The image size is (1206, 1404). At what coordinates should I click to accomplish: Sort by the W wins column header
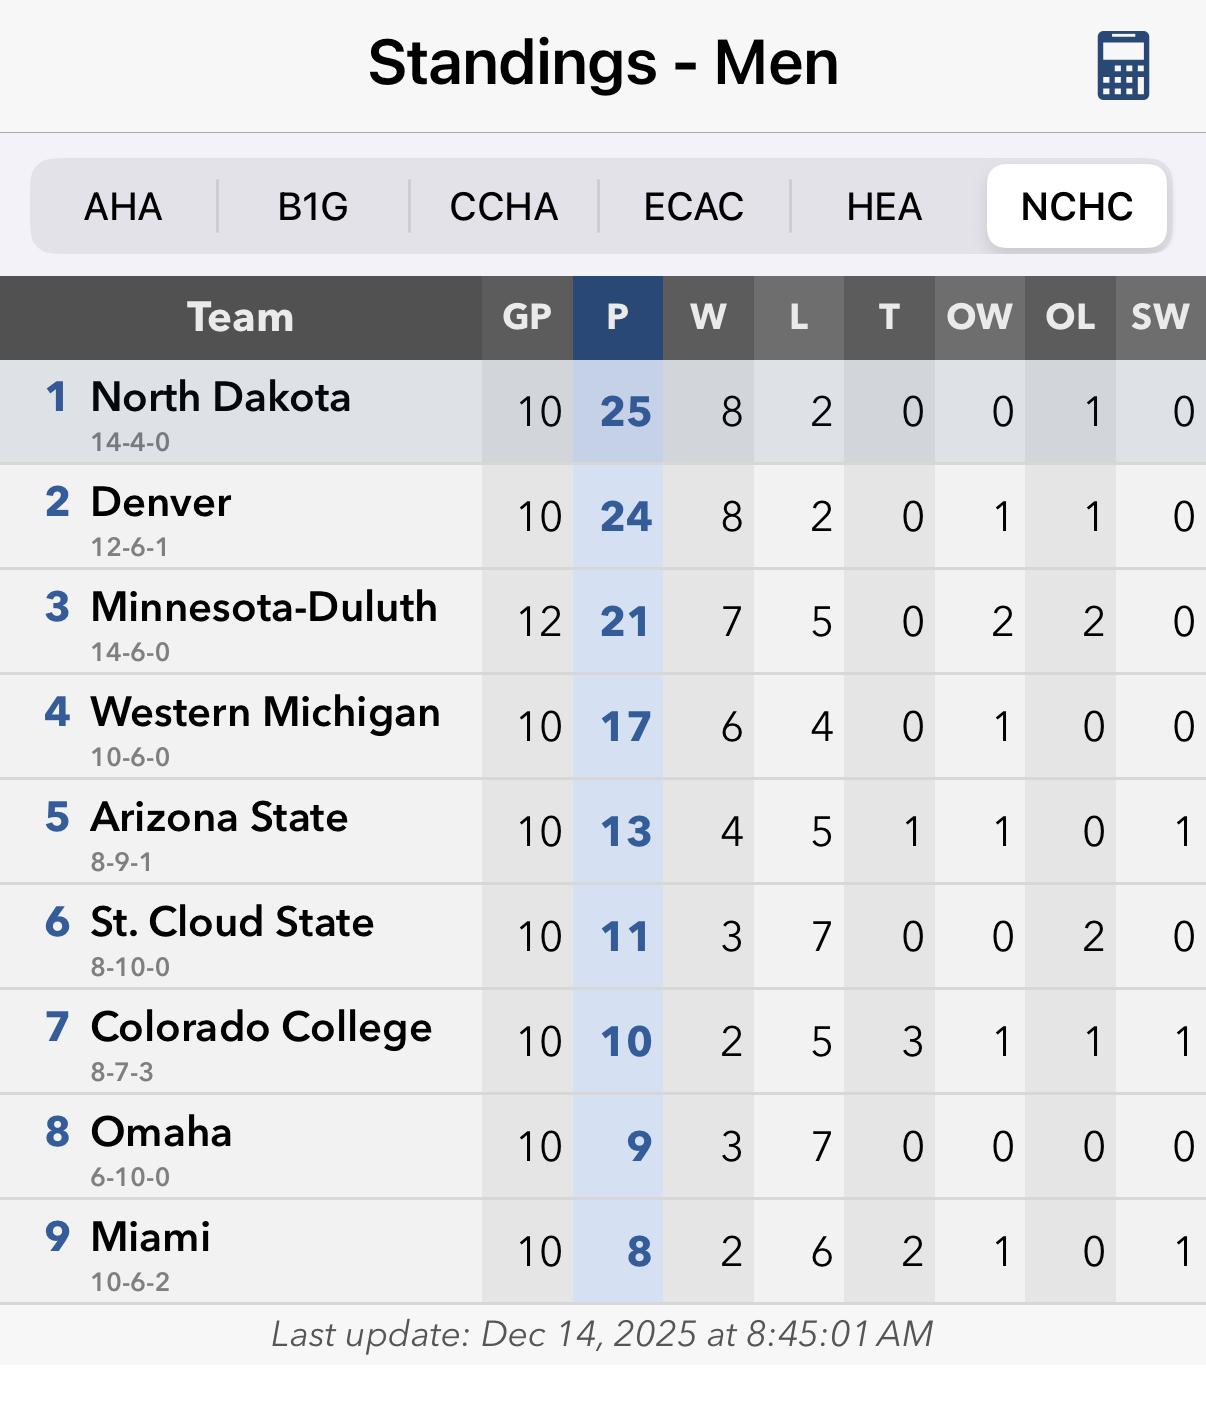click(x=708, y=317)
